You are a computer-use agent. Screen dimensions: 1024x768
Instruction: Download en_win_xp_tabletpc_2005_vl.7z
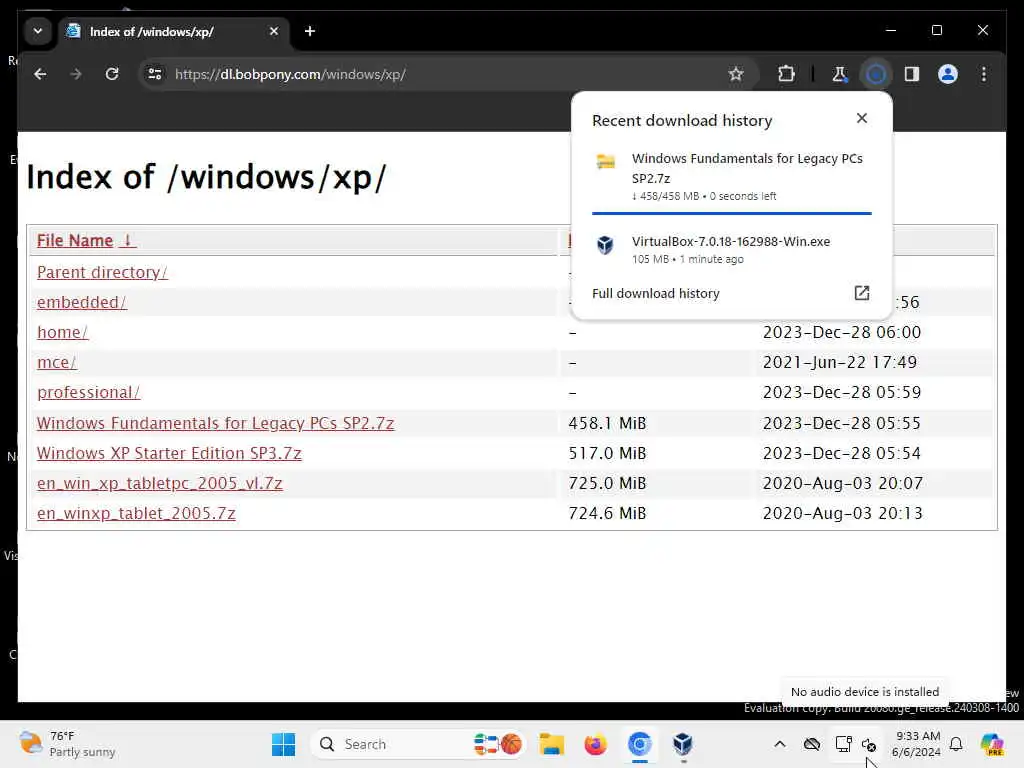point(159,483)
